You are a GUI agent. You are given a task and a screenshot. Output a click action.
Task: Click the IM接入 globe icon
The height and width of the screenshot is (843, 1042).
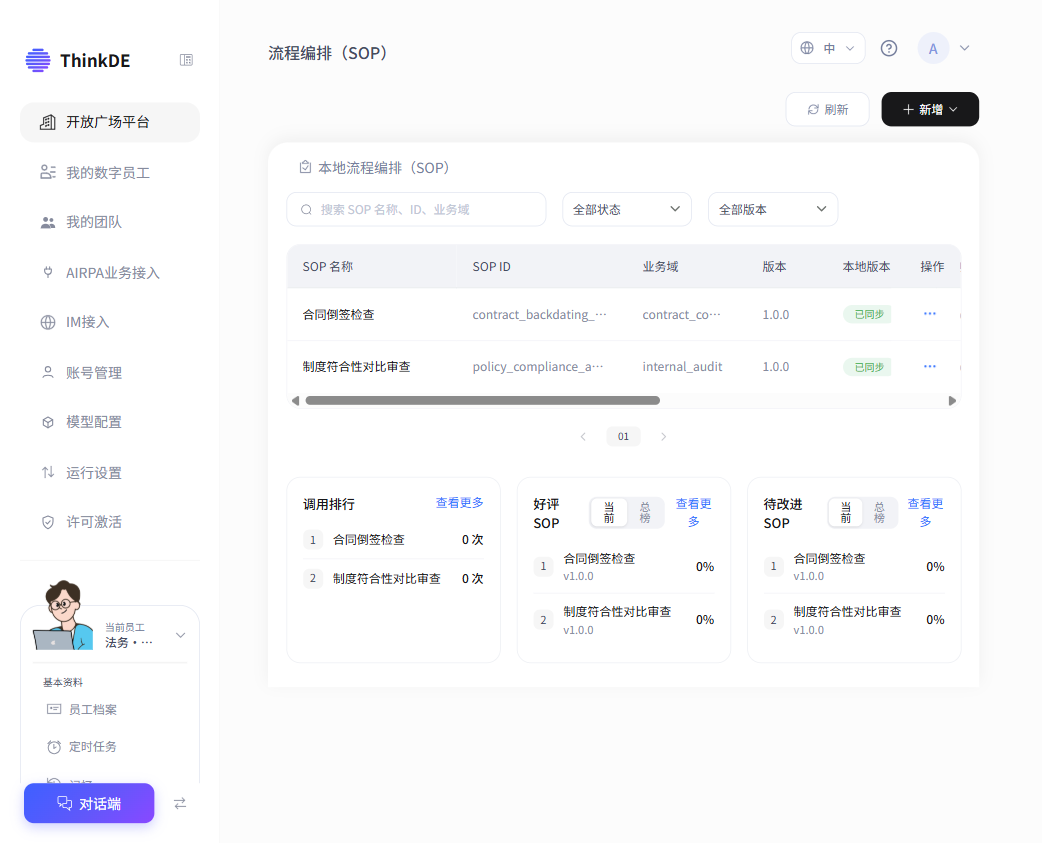pos(48,323)
